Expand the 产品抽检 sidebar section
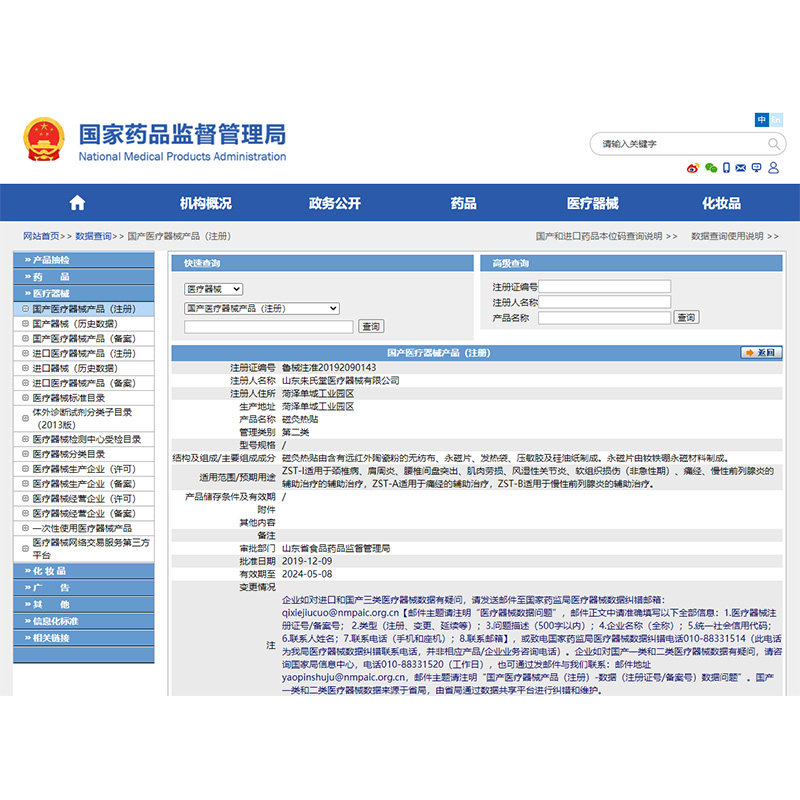 click(x=84, y=260)
